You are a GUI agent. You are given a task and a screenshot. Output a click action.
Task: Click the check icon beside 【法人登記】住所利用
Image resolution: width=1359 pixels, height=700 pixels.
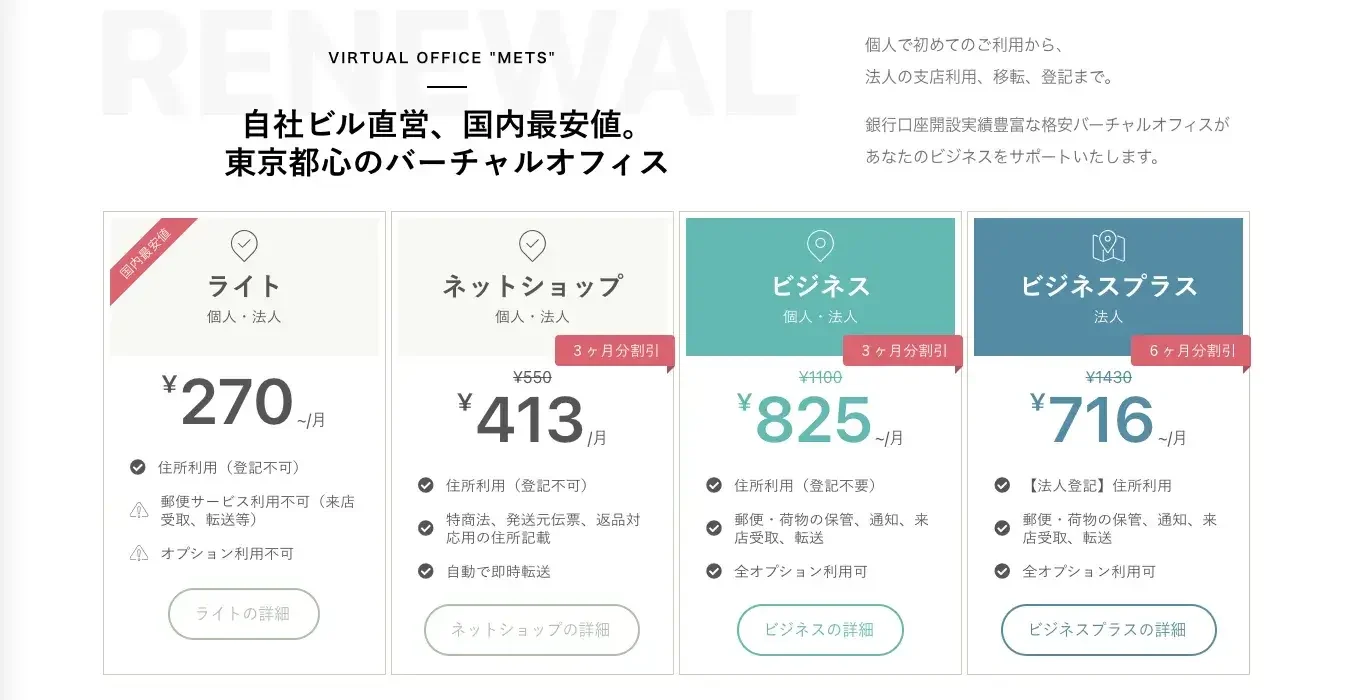coord(1002,485)
